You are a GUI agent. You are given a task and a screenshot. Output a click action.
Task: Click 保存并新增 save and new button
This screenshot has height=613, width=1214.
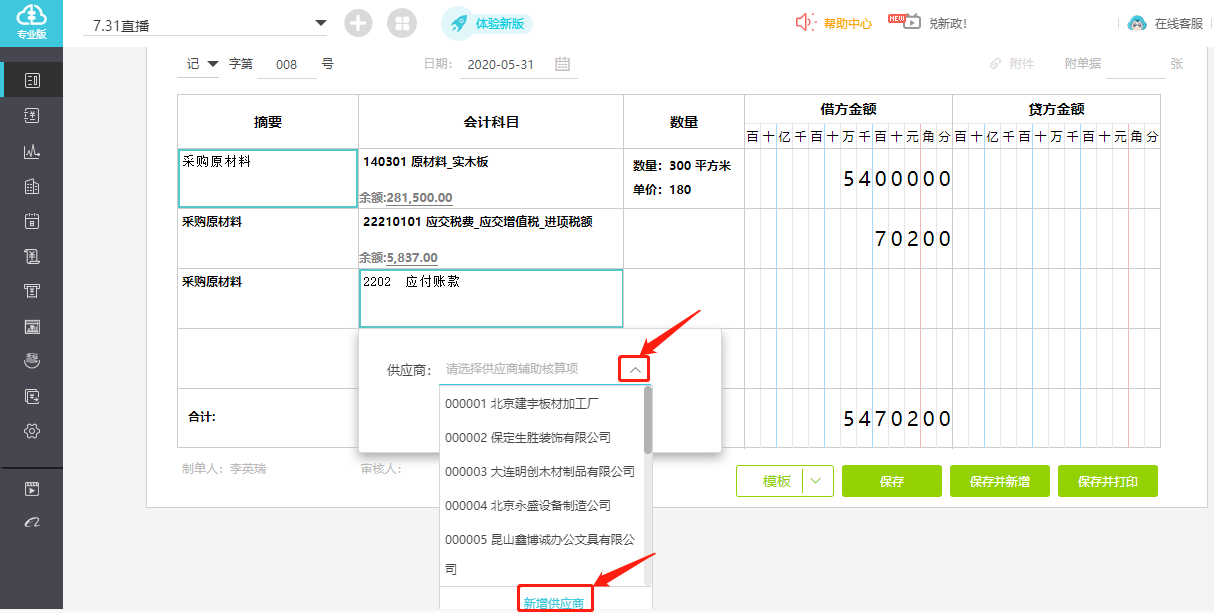pyautogui.click(x=1000, y=481)
